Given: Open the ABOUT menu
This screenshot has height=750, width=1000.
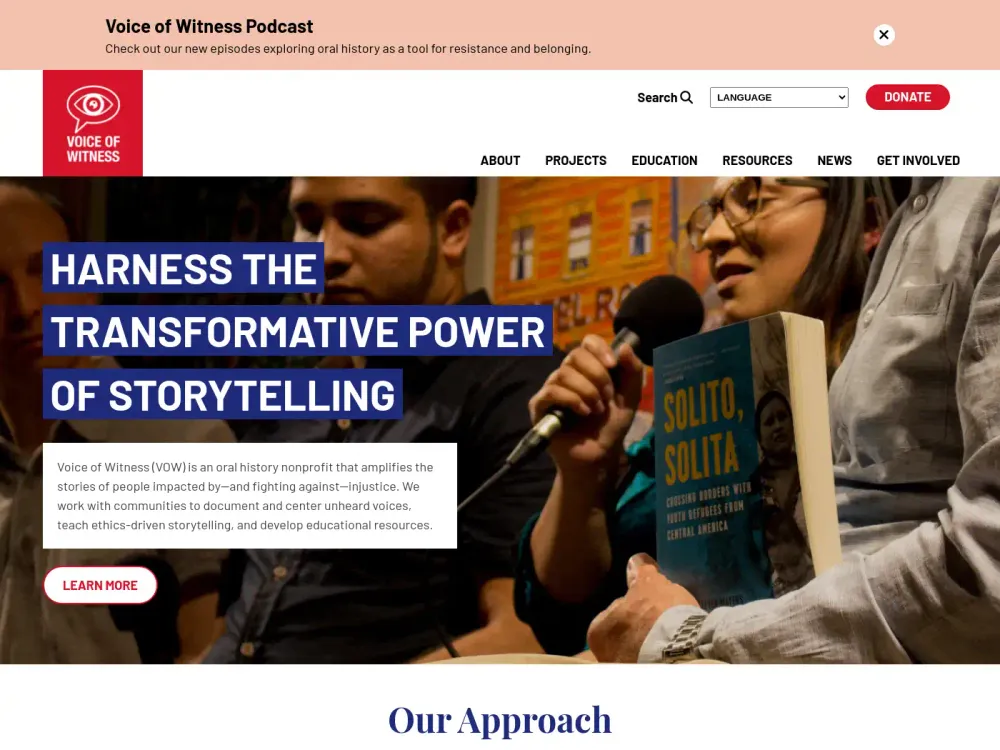Looking at the screenshot, I should [x=500, y=161].
